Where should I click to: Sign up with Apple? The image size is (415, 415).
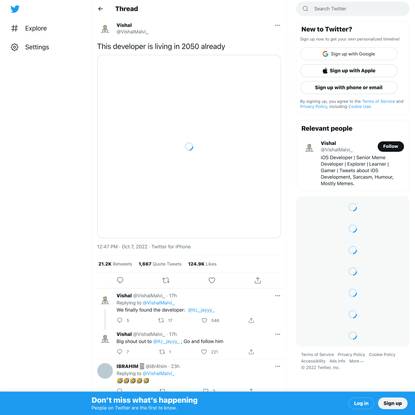(x=349, y=71)
